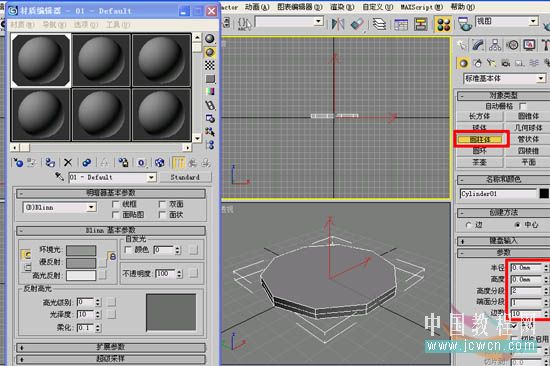Image resolution: width=550 pixels, height=366 pixels.
Task: Click the Standard material type button
Action: 186,177
